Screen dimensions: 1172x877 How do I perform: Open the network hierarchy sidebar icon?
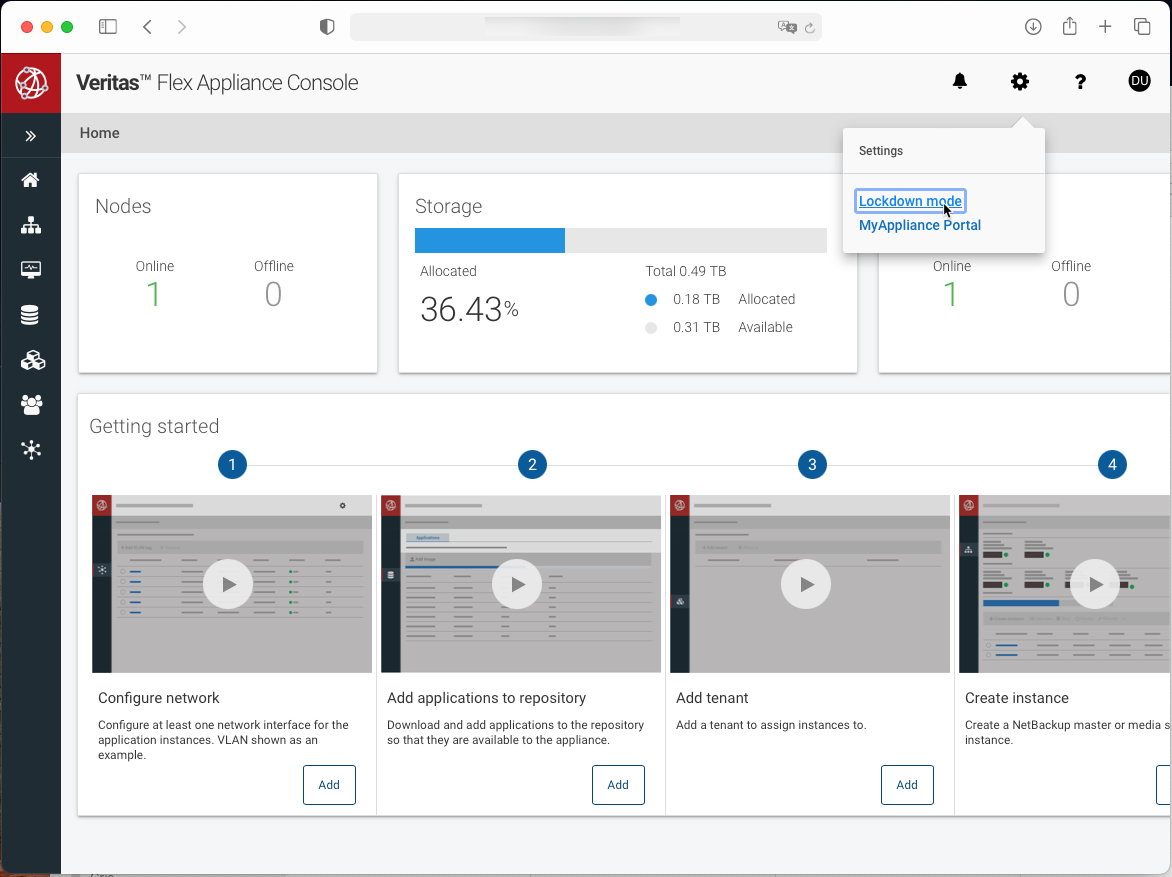coord(31,225)
